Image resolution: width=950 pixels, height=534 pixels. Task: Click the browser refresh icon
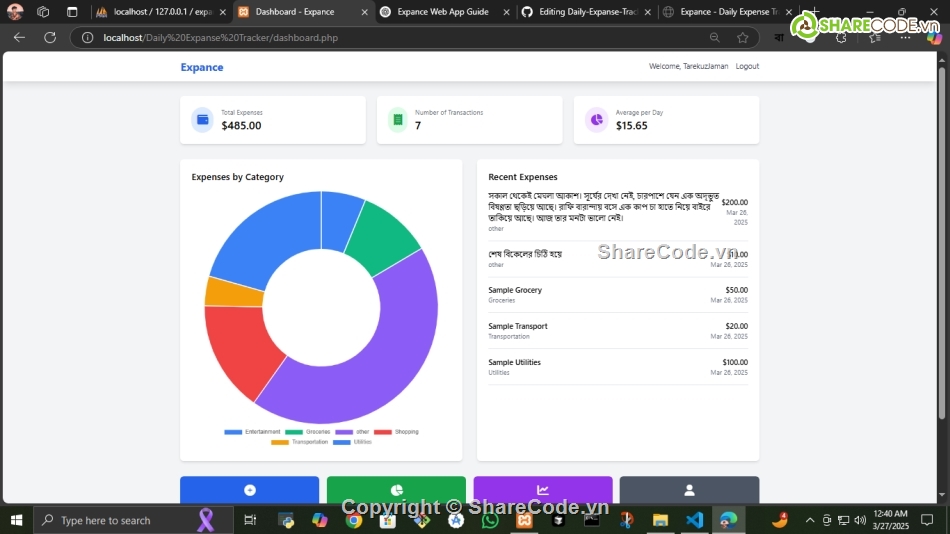coord(50,37)
